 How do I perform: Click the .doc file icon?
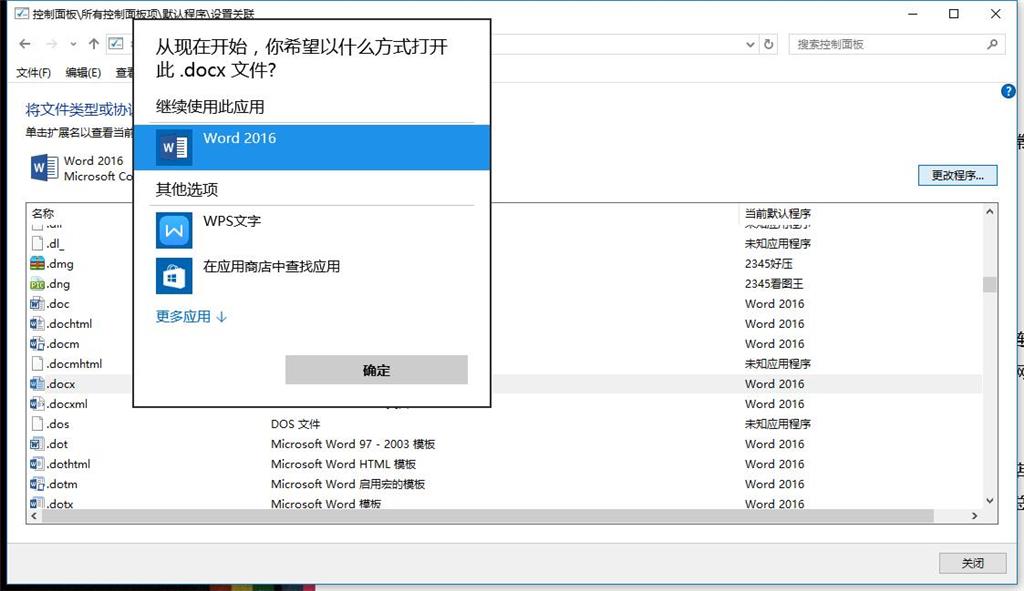[37, 304]
